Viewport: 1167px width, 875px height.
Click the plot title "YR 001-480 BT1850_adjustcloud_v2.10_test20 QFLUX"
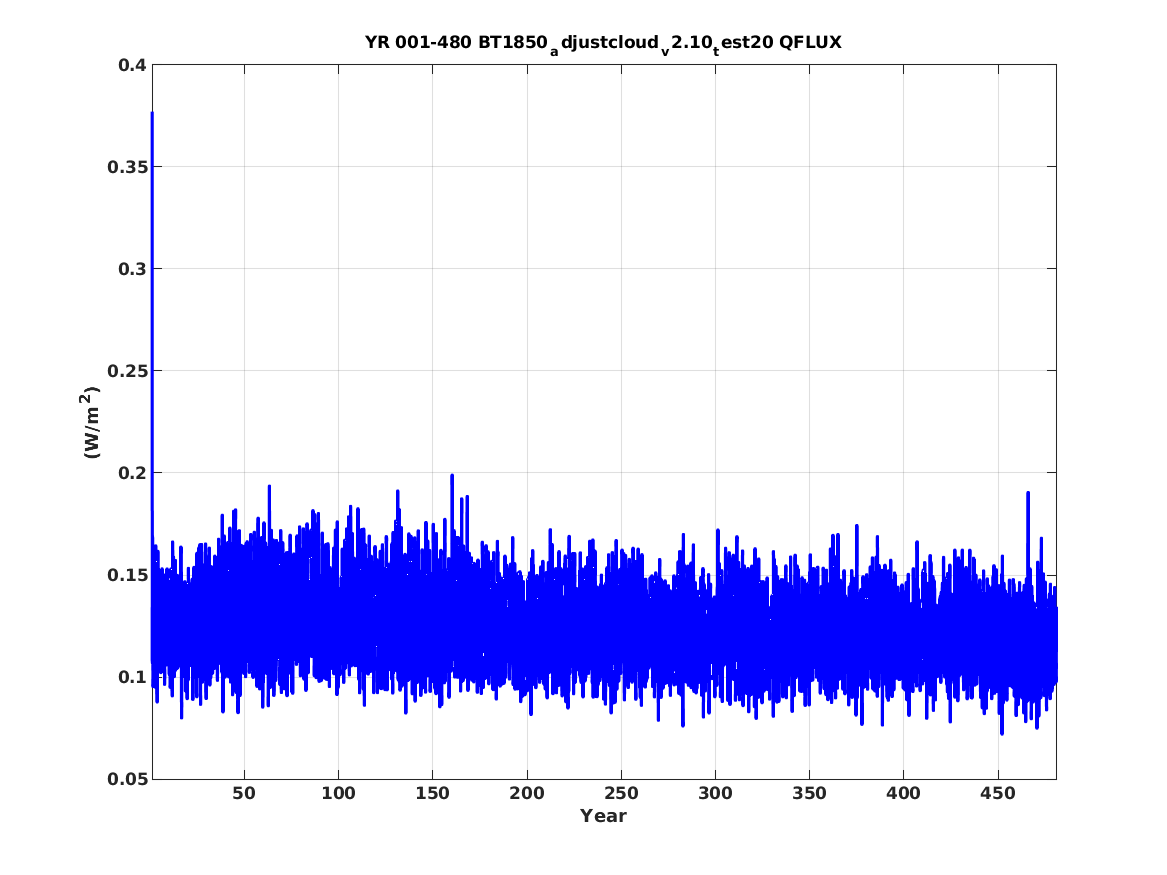pos(604,44)
